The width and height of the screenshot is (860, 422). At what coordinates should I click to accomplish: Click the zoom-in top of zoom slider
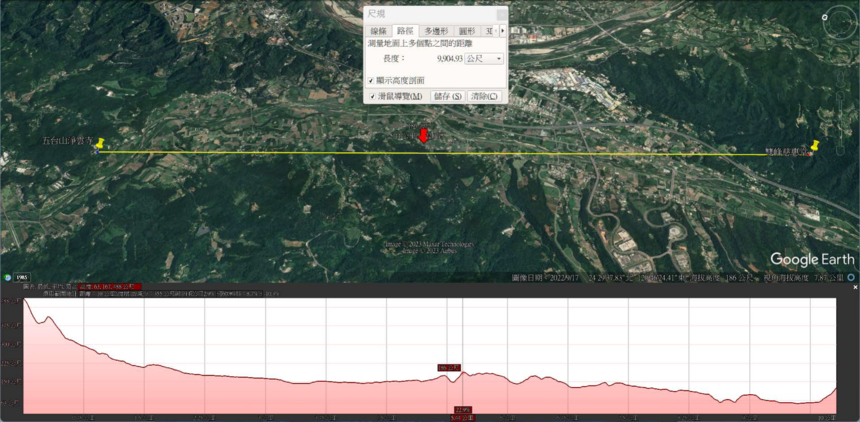[x=842, y=97]
